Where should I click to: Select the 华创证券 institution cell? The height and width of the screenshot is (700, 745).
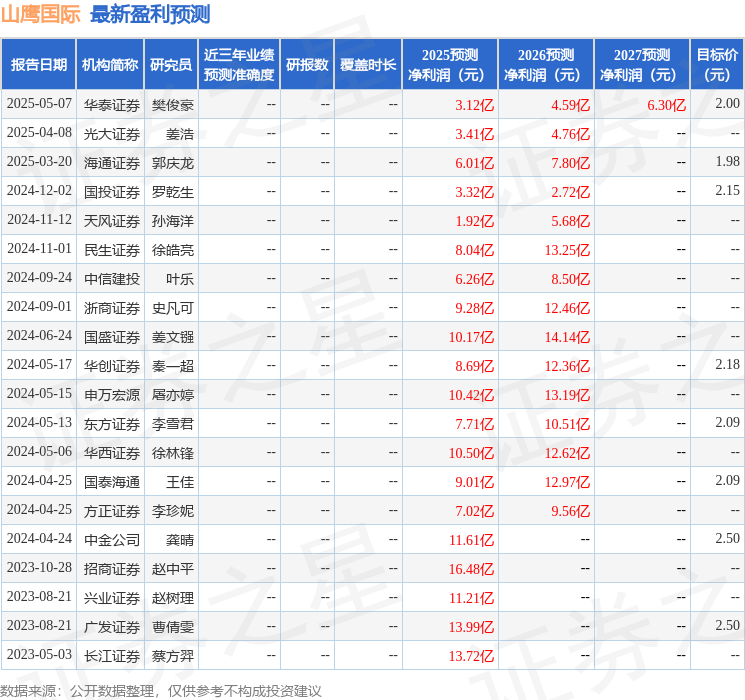112,366
